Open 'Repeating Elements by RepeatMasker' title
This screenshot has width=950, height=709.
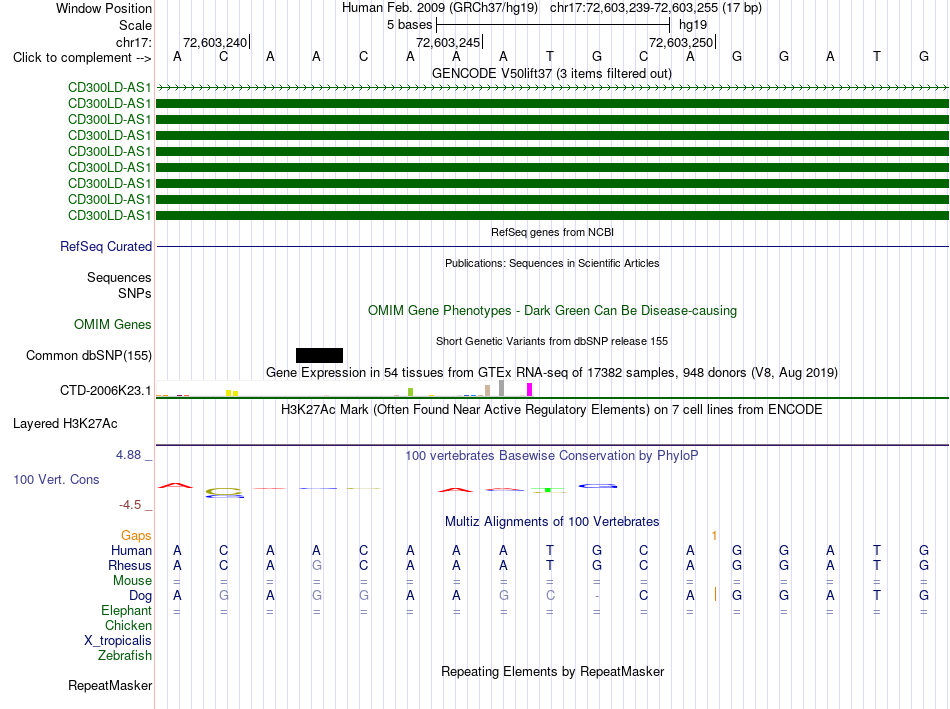[552, 671]
